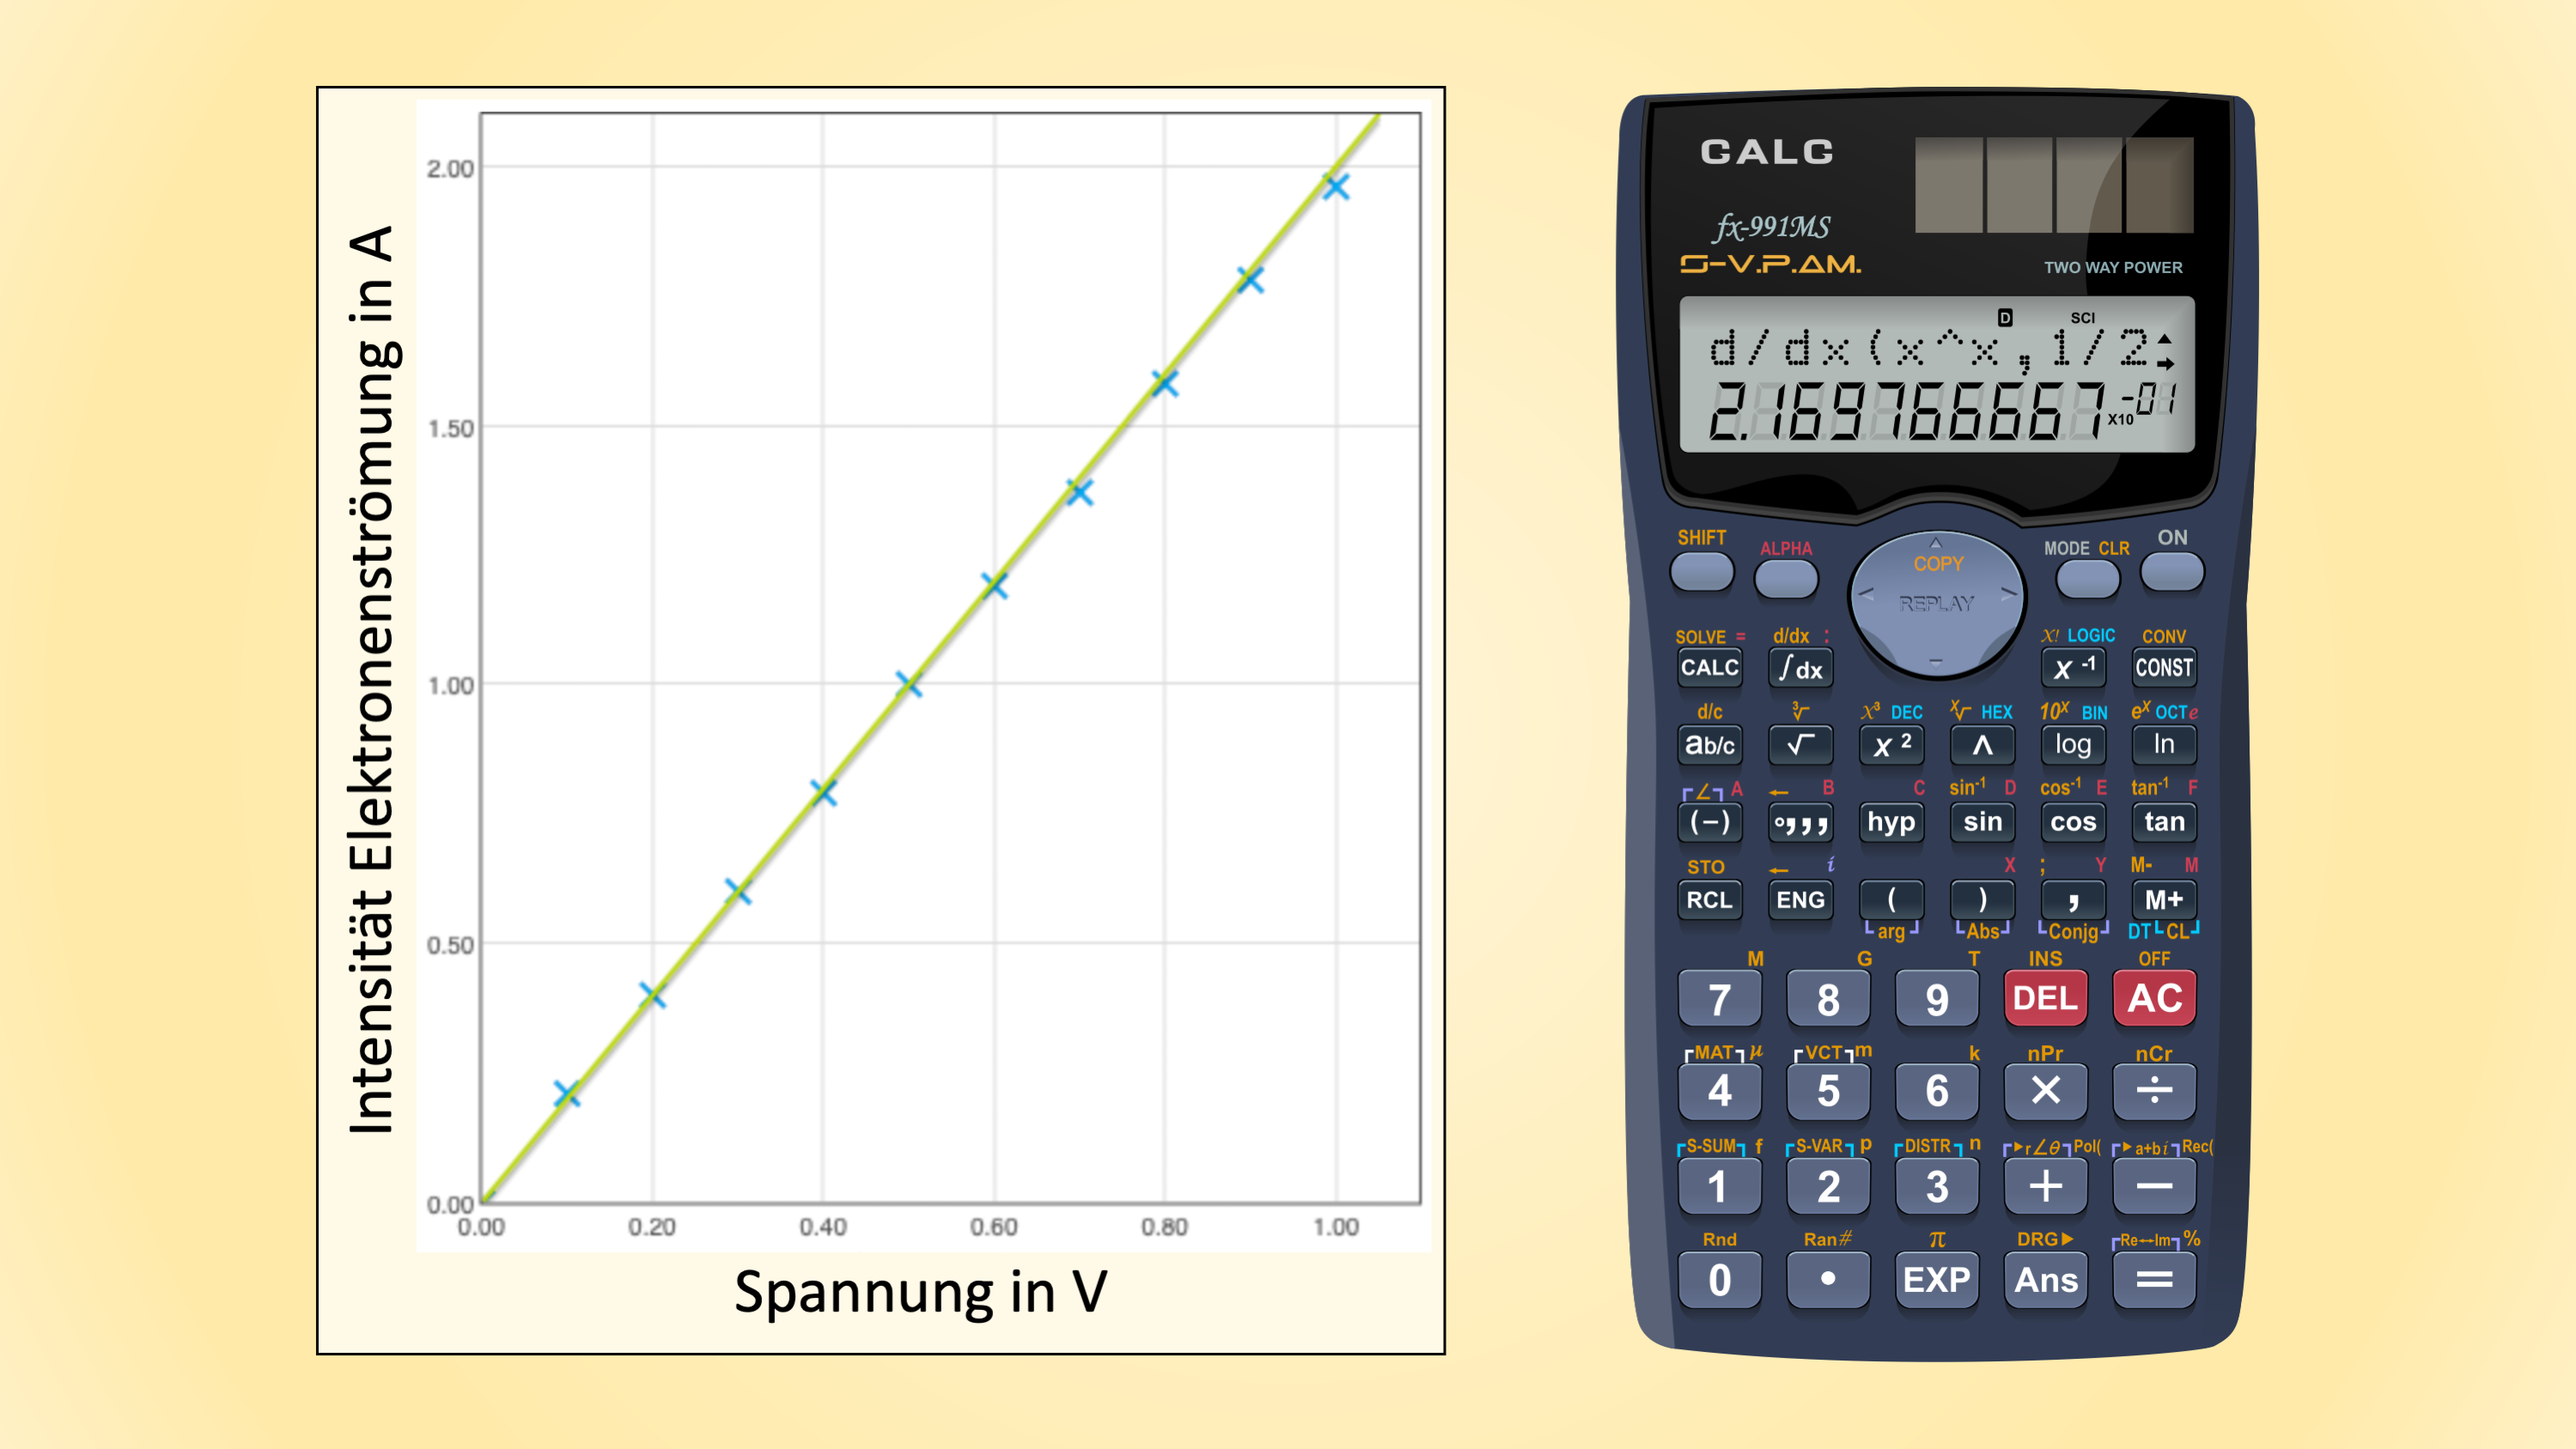Click the digit 3 key
This screenshot has width=2576, height=1449.
1937,1186
